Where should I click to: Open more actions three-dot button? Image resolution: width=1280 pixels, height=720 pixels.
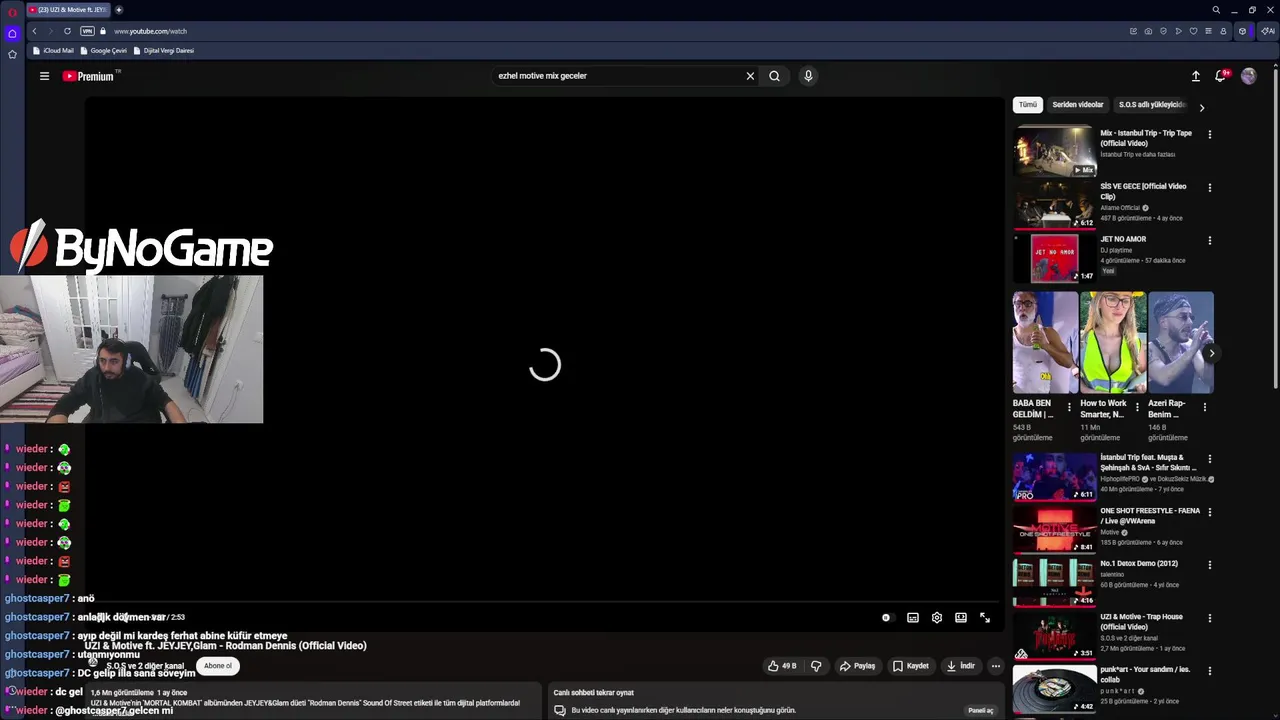pyautogui.click(x=995, y=666)
